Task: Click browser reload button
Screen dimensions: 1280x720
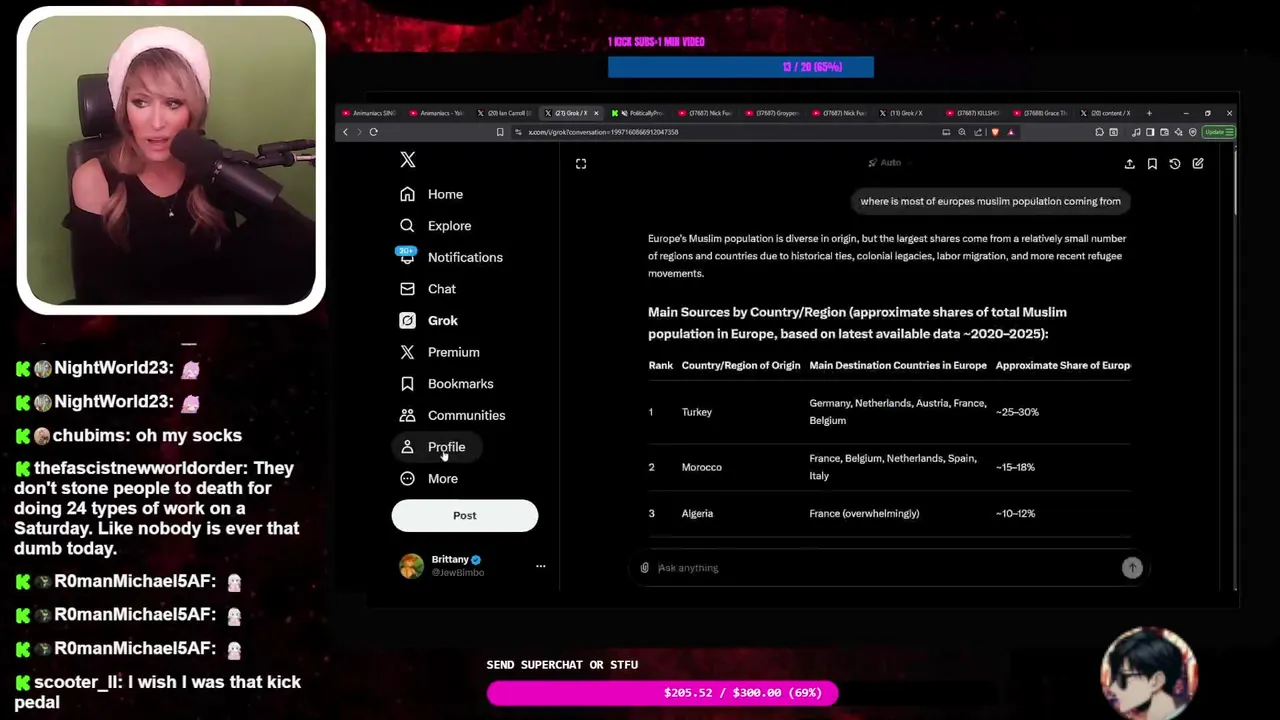Action: [x=373, y=132]
